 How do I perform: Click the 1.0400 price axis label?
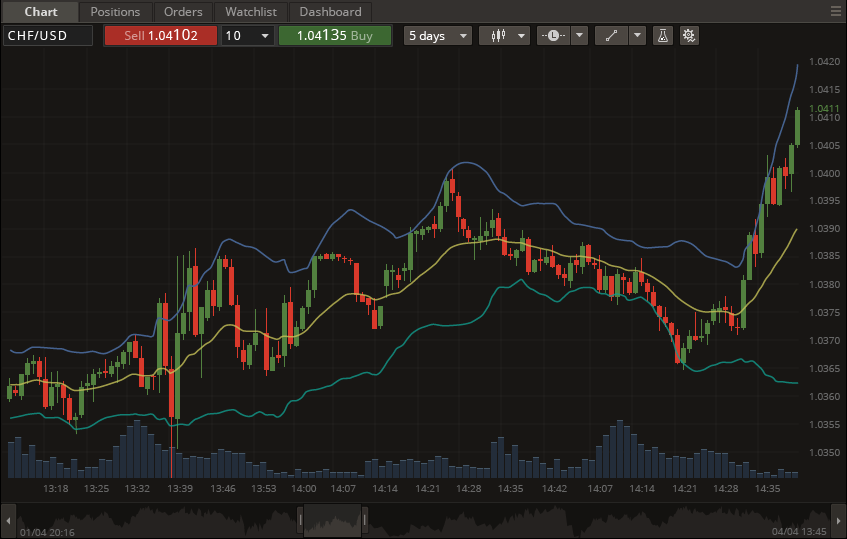(x=824, y=173)
